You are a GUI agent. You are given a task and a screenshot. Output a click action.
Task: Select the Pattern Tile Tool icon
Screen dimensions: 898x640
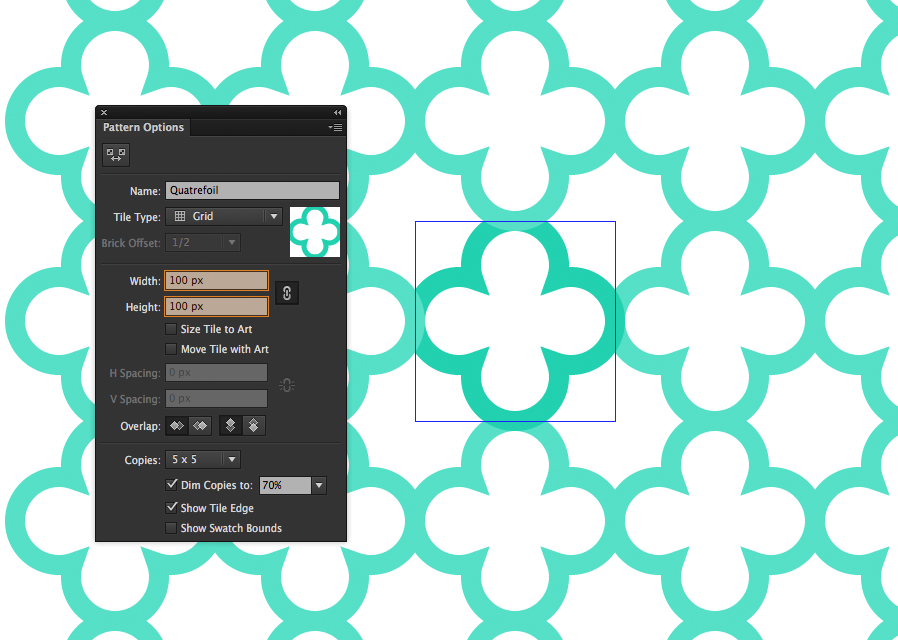[x=115, y=155]
